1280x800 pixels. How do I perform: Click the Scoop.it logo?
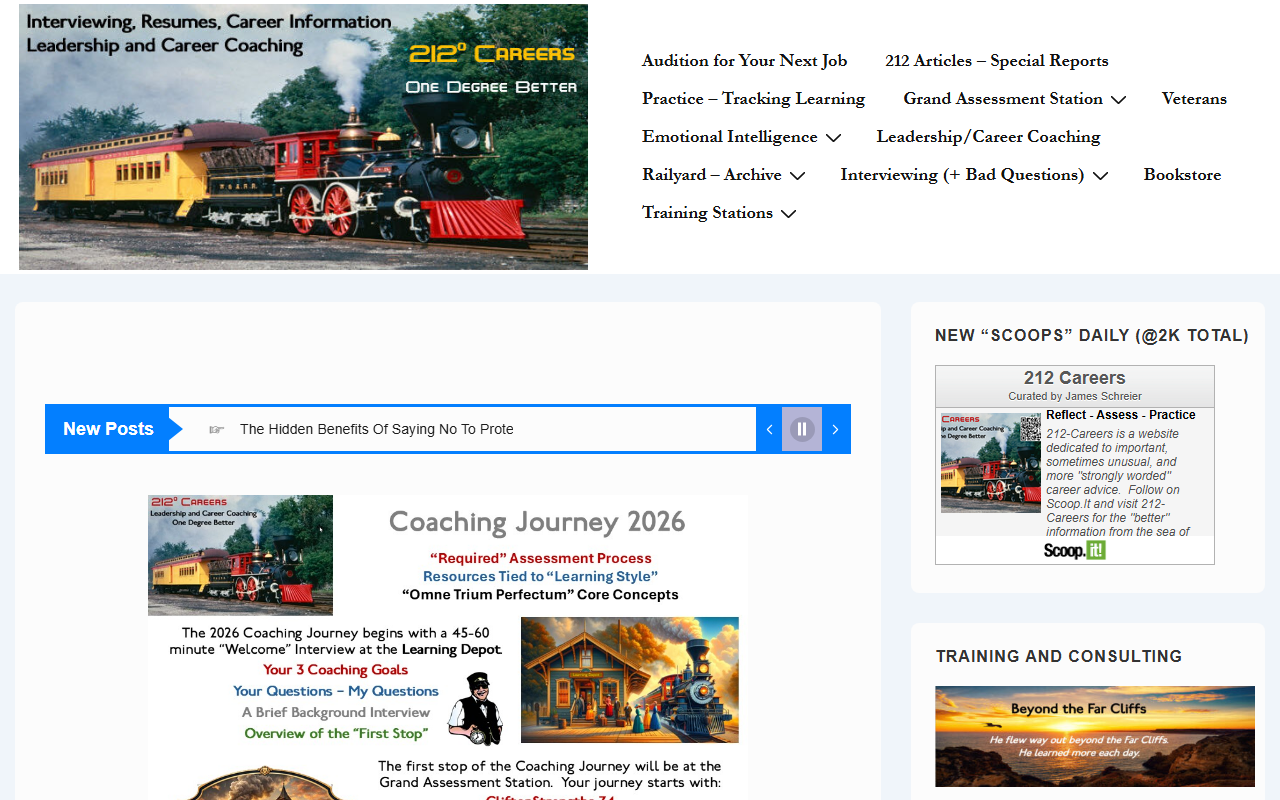click(1075, 550)
